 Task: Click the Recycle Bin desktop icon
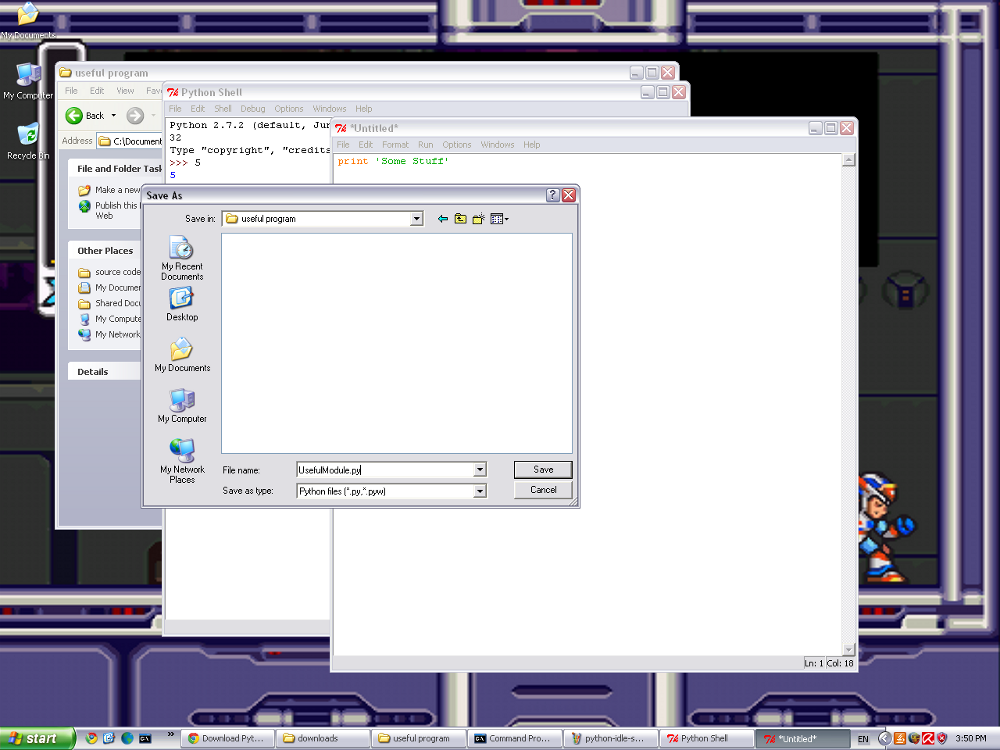click(28, 141)
